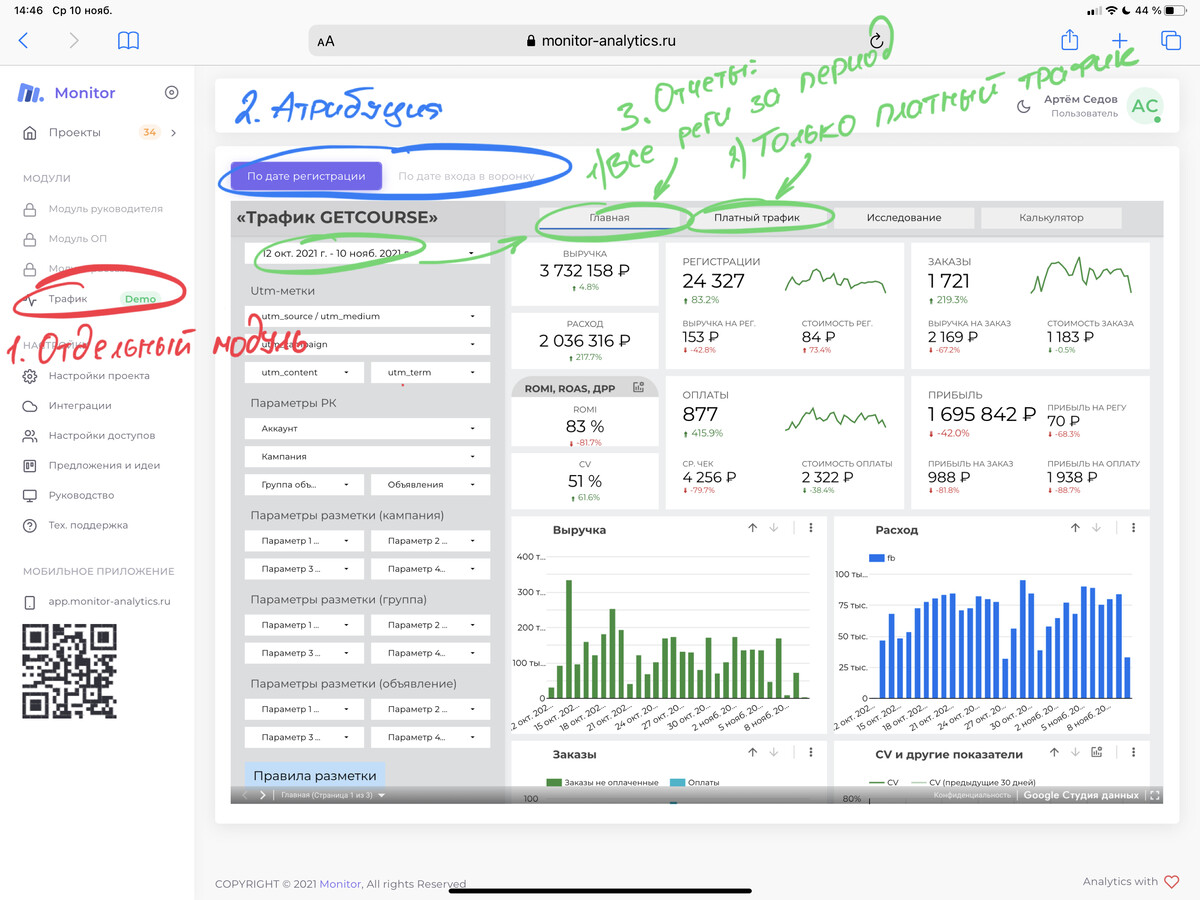
Task: Open app.monitor-analytics.ru link
Action: tap(96, 602)
